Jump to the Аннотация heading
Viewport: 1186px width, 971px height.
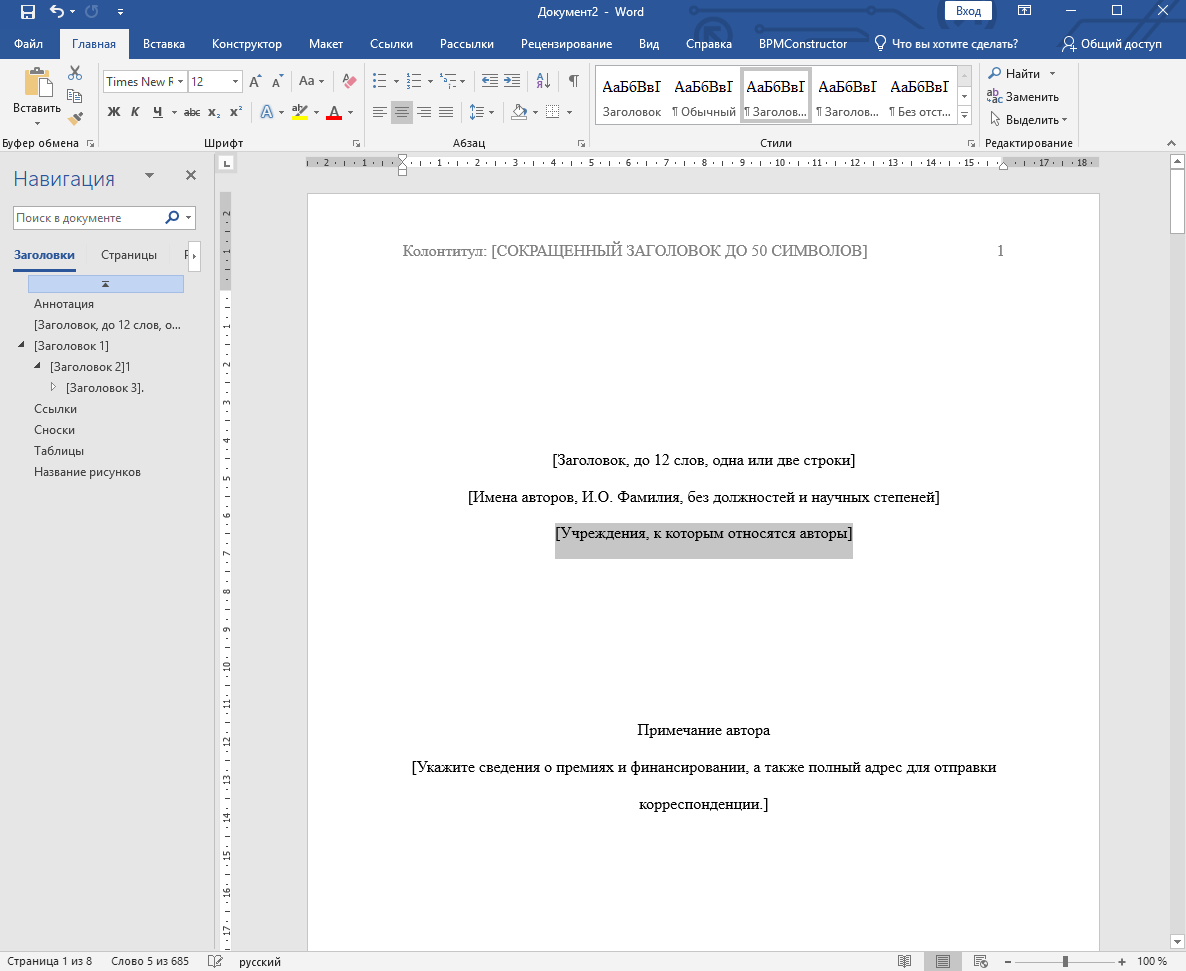click(64, 303)
